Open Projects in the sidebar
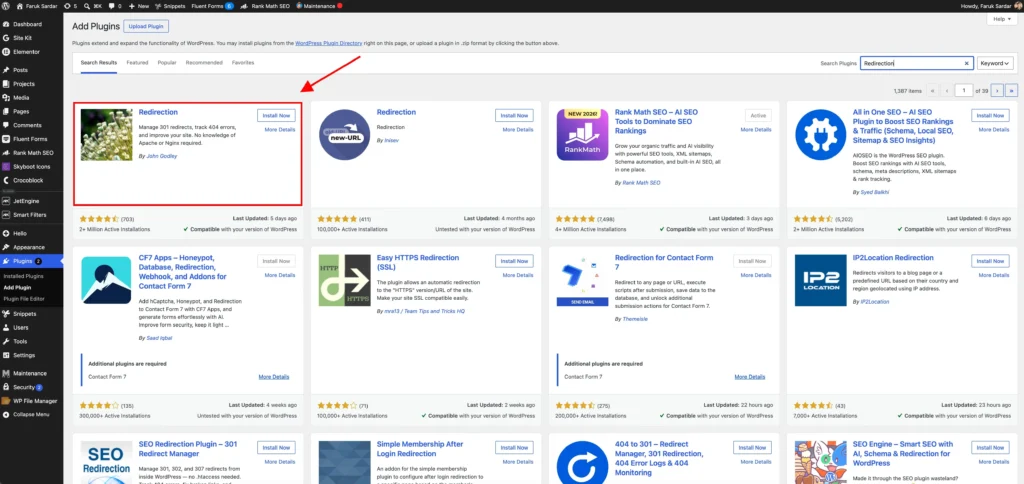 pos(24,84)
